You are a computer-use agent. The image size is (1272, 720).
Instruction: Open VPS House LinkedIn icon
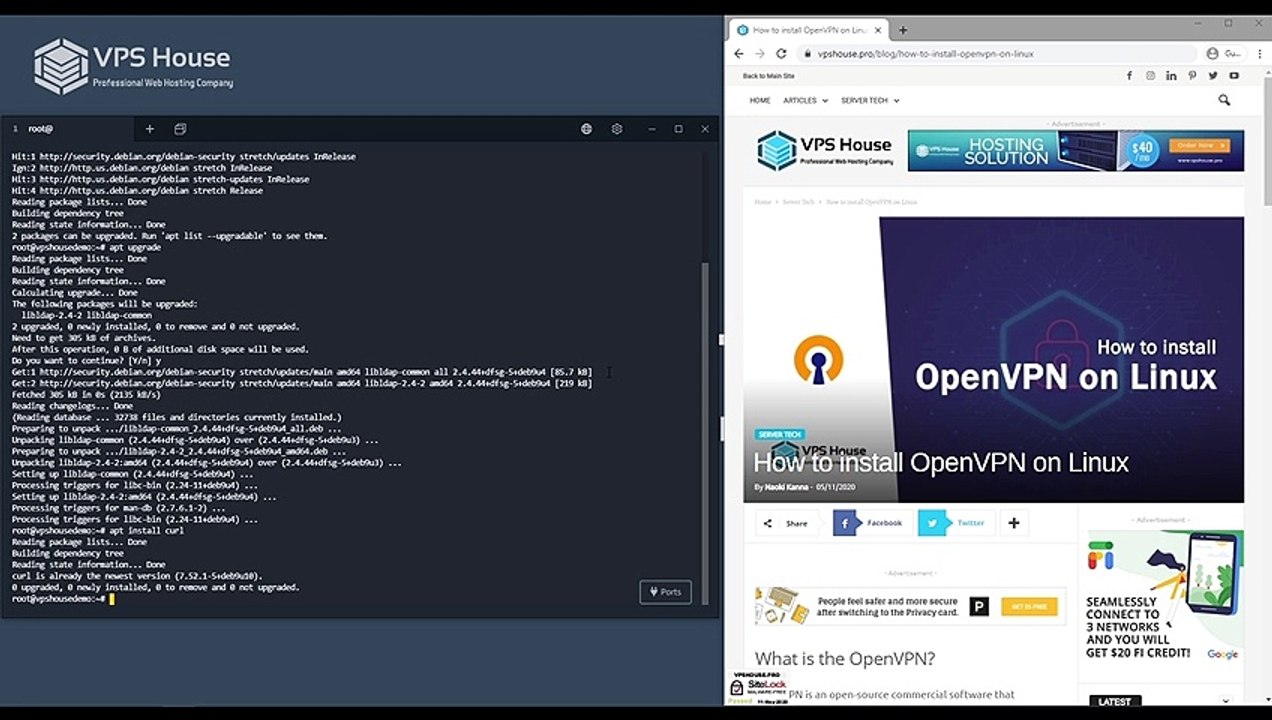tap(1171, 76)
